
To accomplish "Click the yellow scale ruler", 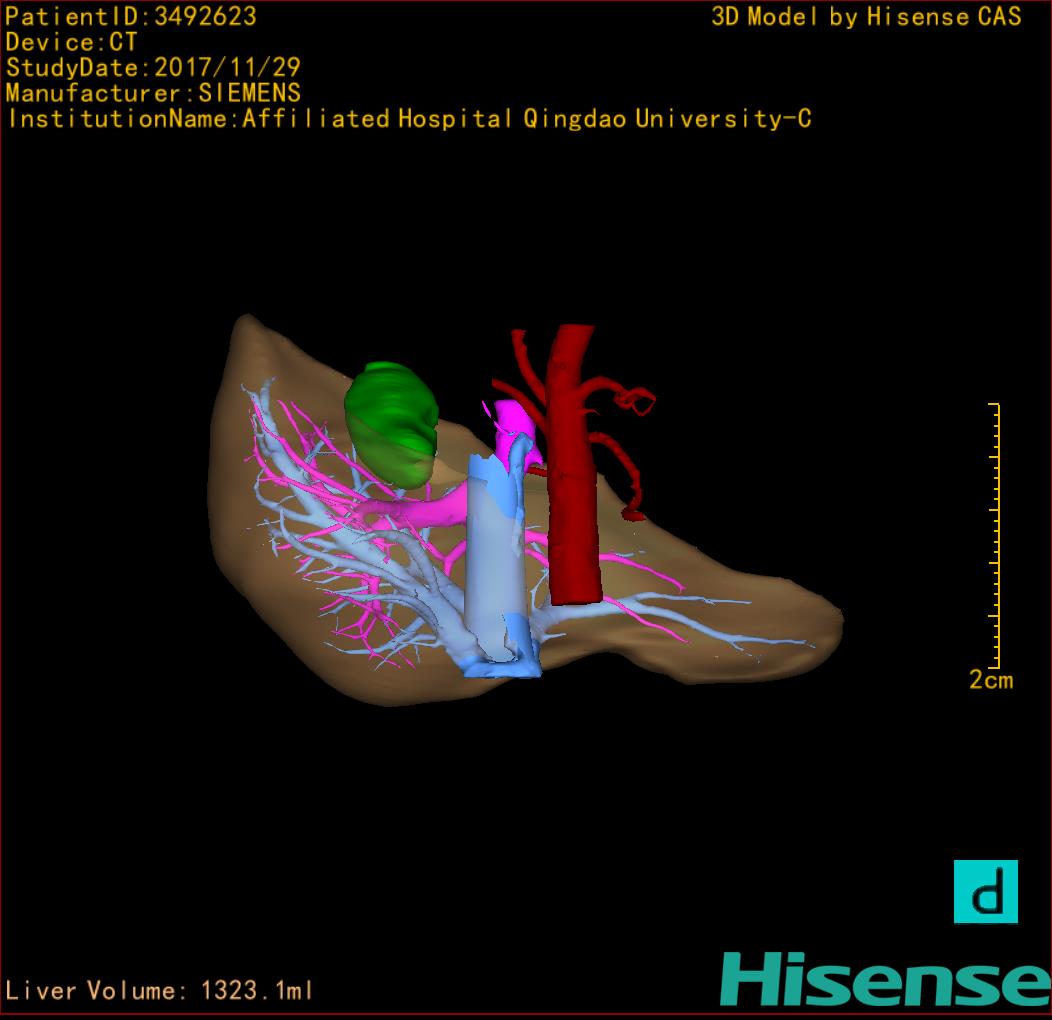I will pos(995,535).
